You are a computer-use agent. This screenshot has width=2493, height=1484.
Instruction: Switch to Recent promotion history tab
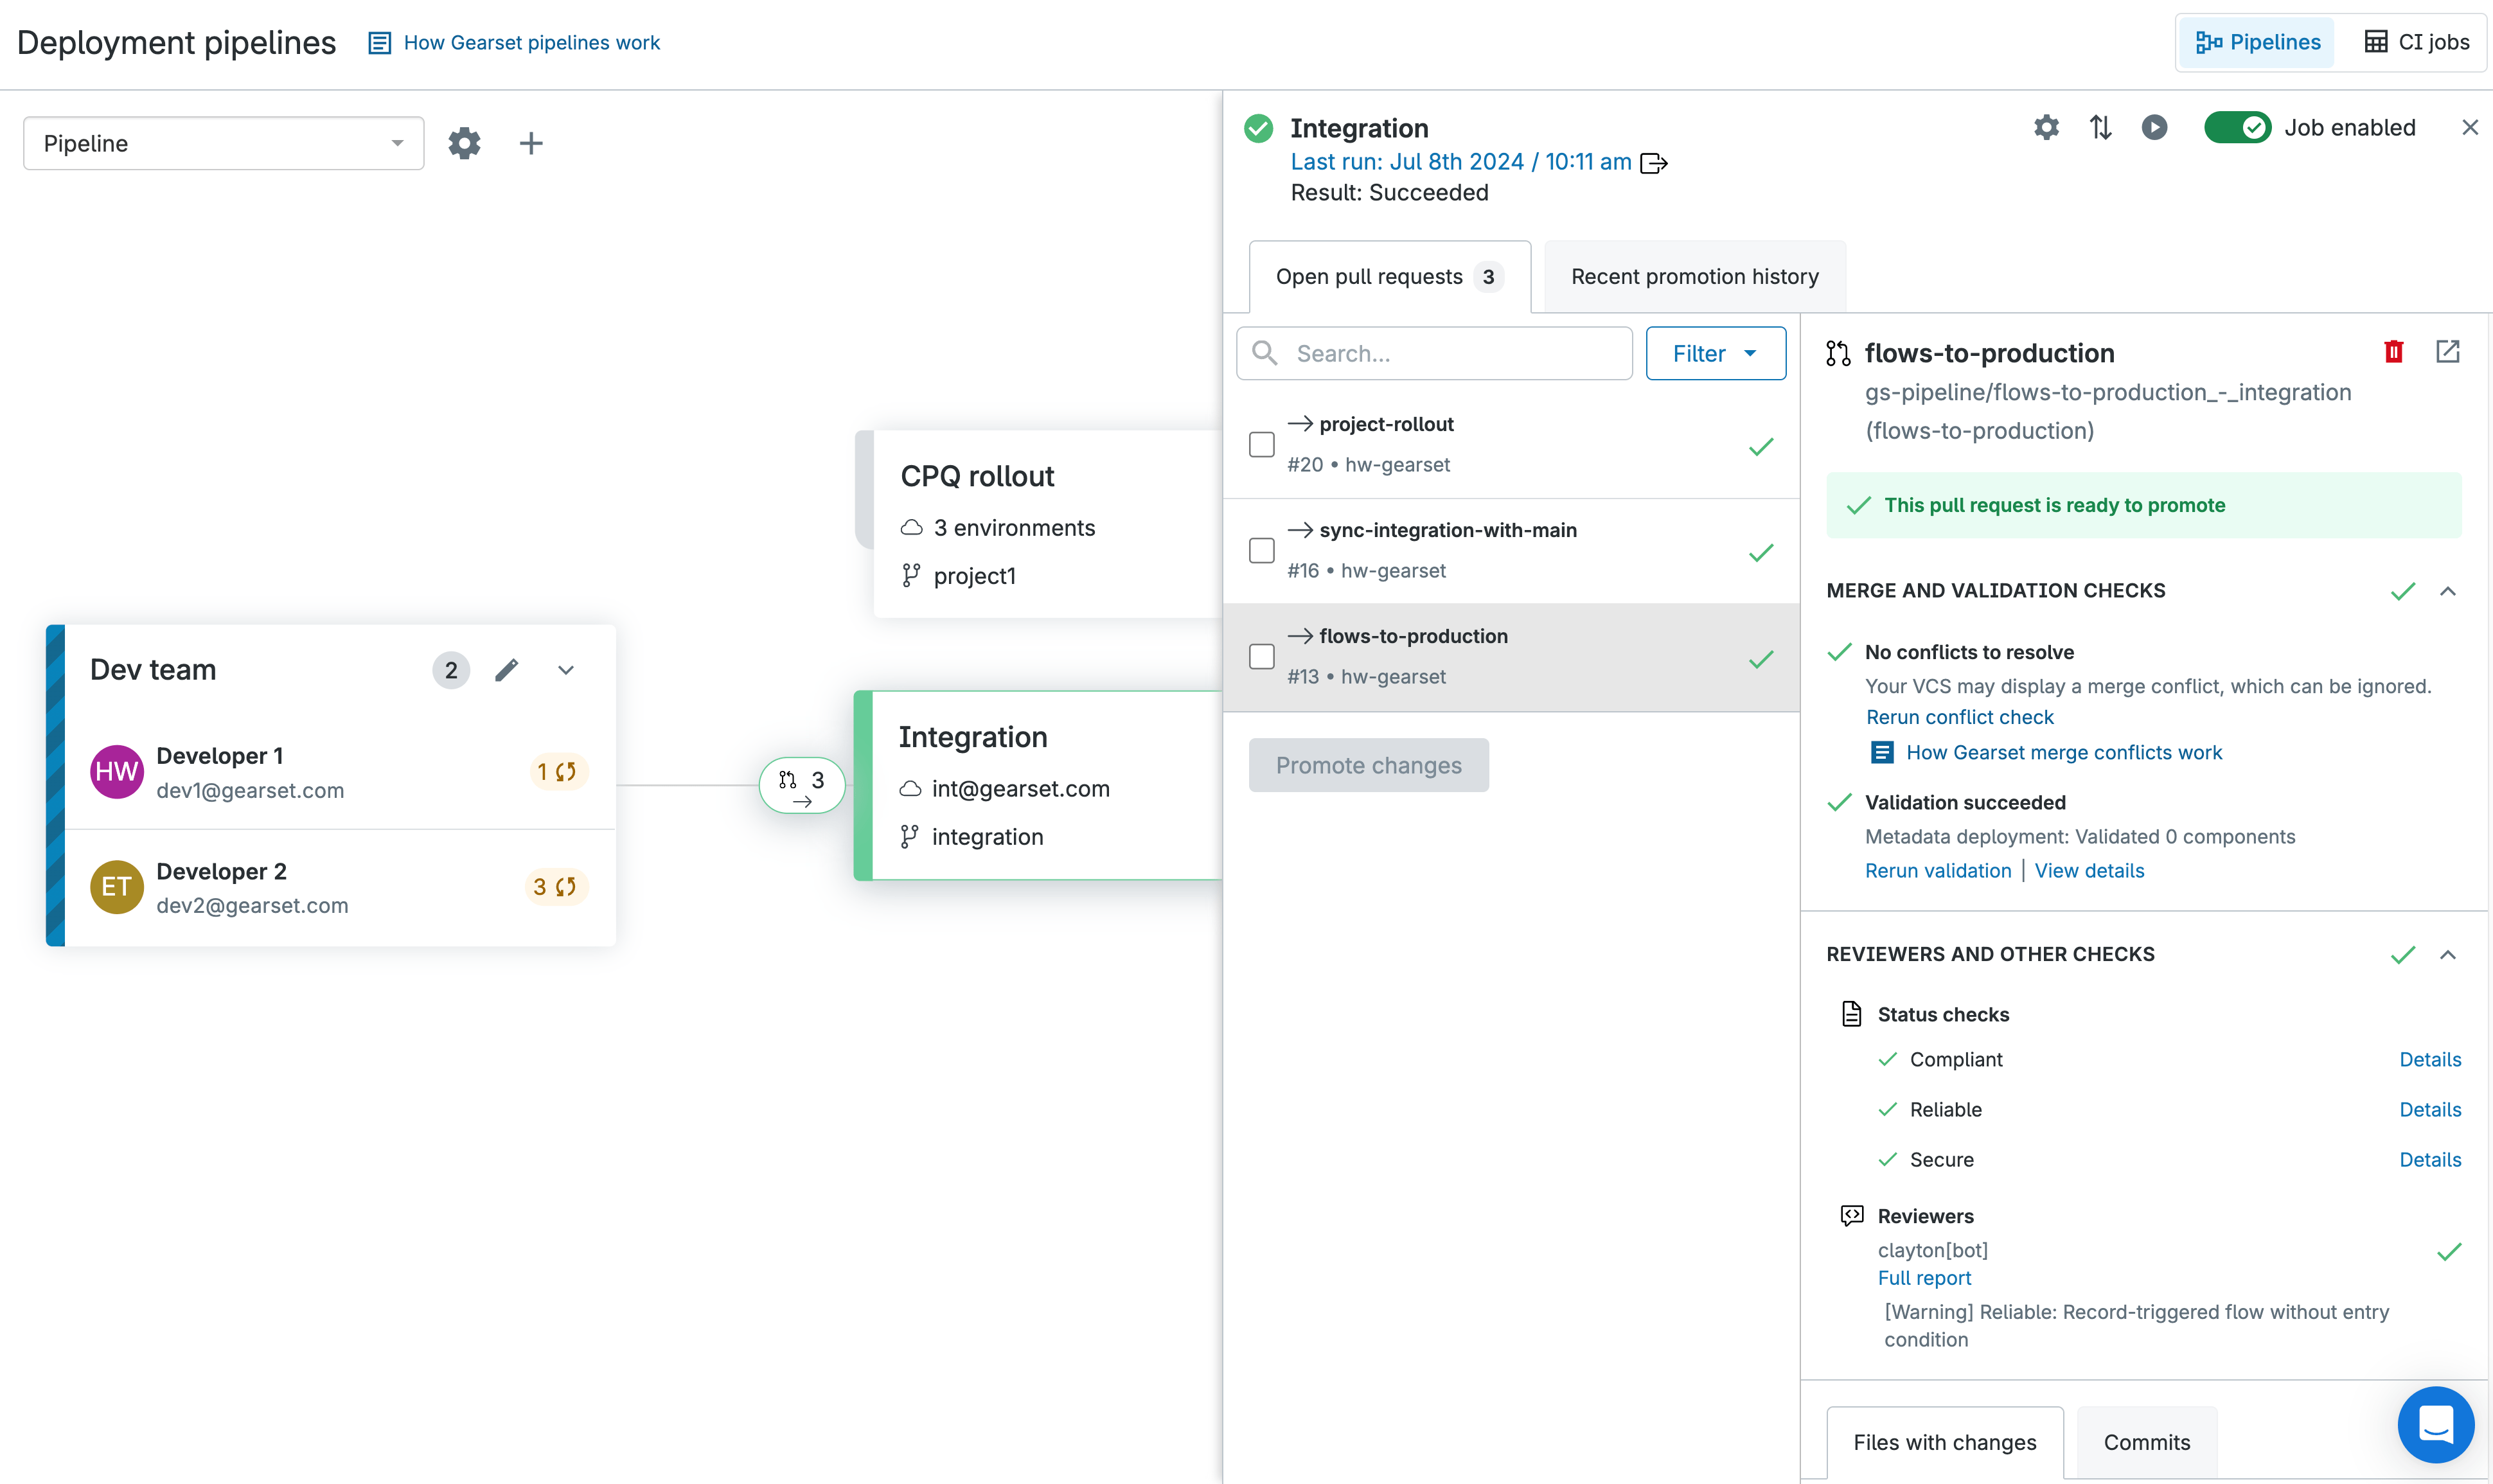point(1694,277)
